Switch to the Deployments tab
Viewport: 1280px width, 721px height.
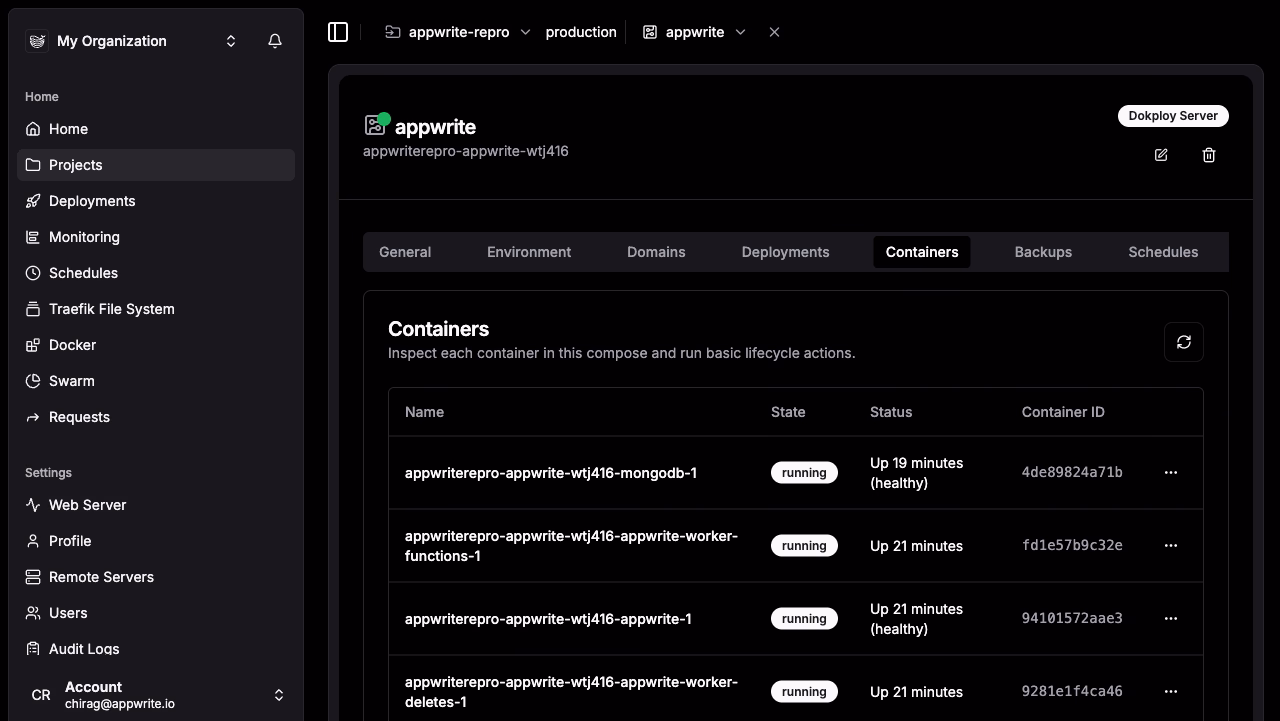point(785,252)
